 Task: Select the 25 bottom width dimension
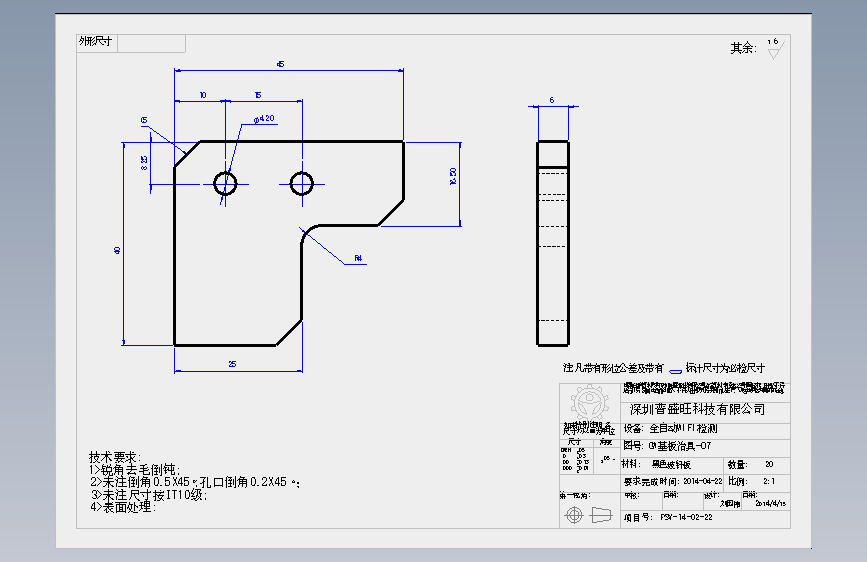click(x=232, y=364)
